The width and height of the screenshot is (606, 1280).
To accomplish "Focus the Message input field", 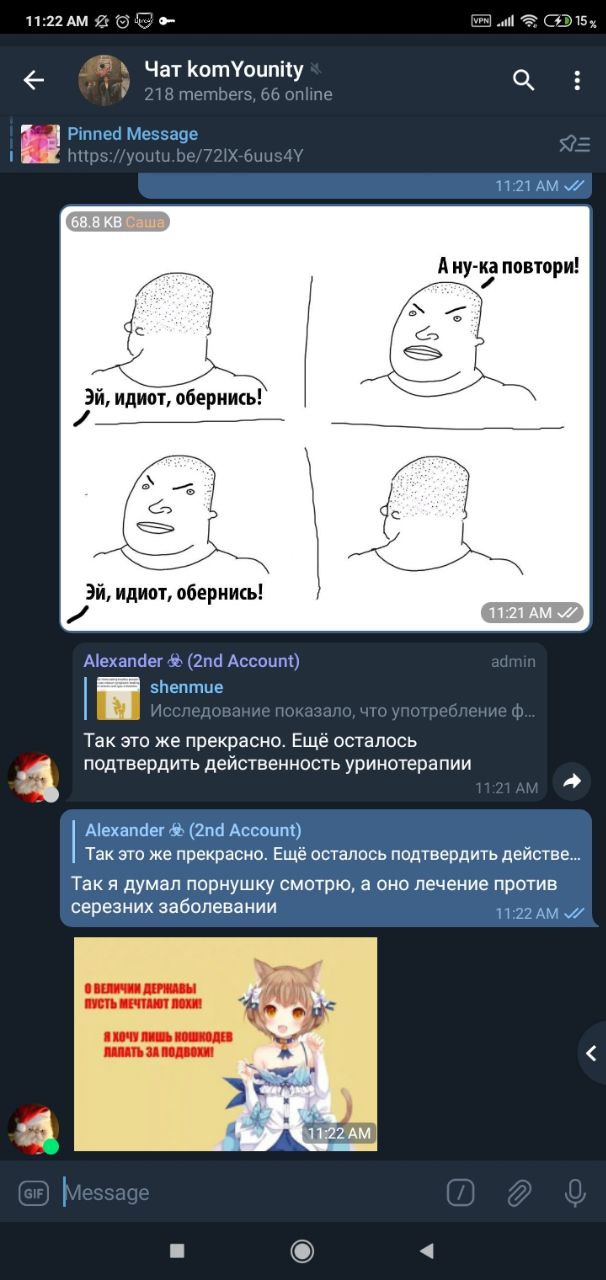I will [250, 1192].
